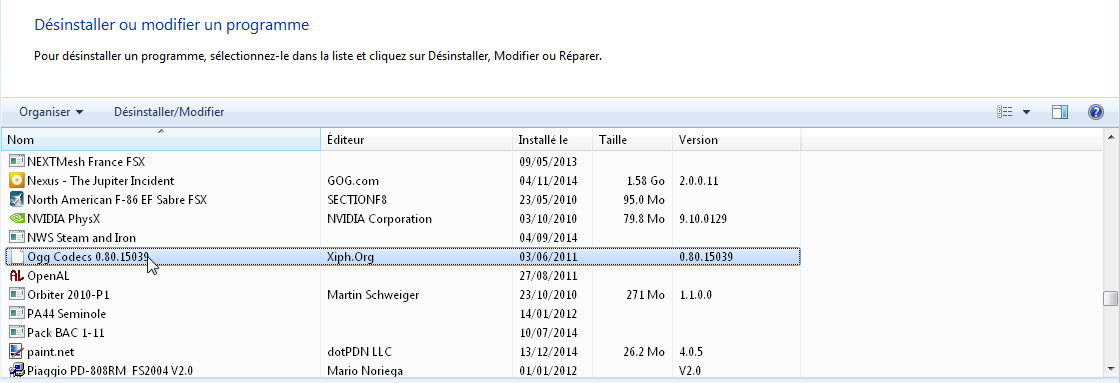Click the paint.net application icon
Viewport: 1120px width, 383px height.
tap(16, 352)
